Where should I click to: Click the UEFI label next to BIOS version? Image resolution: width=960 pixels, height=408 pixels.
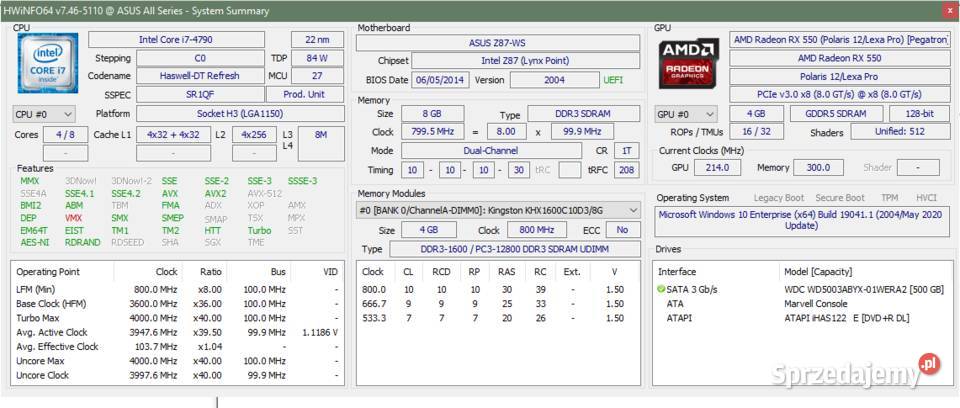tap(613, 80)
